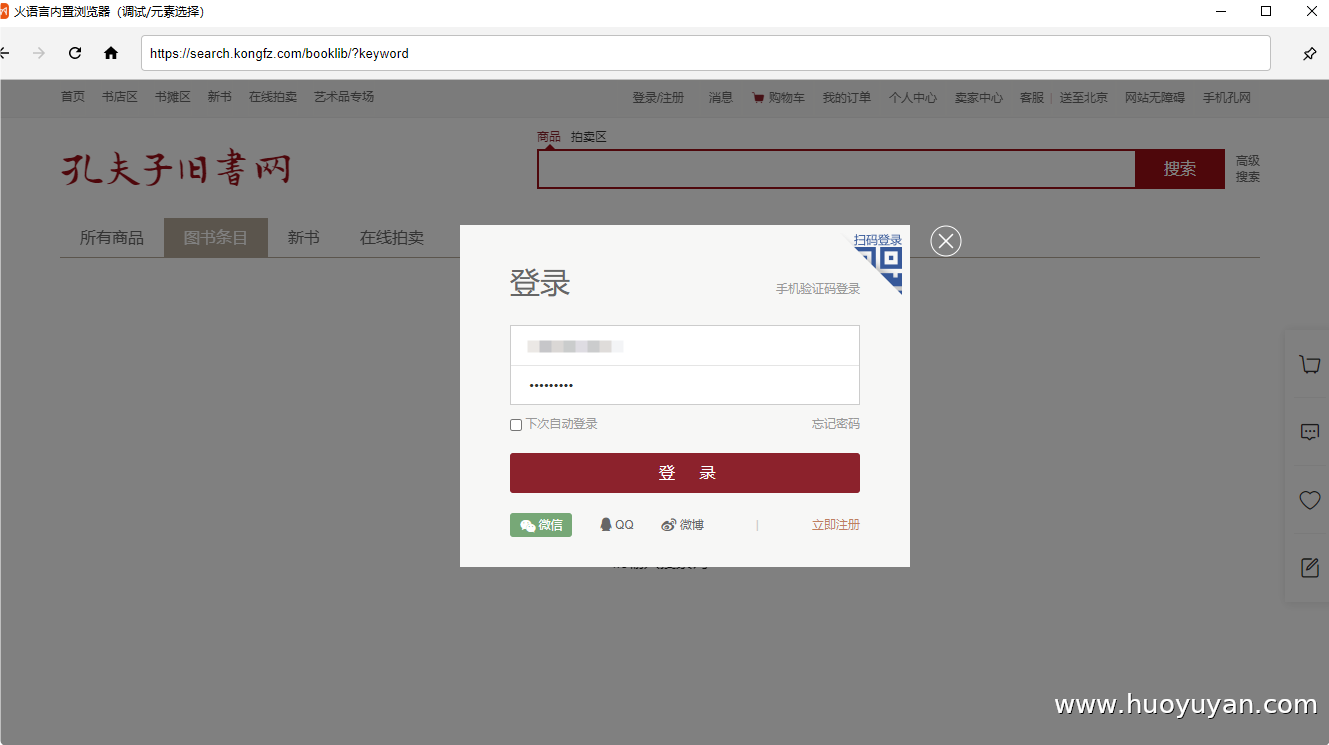Switch to QR code scan login
1329x745 pixels.
[880, 260]
